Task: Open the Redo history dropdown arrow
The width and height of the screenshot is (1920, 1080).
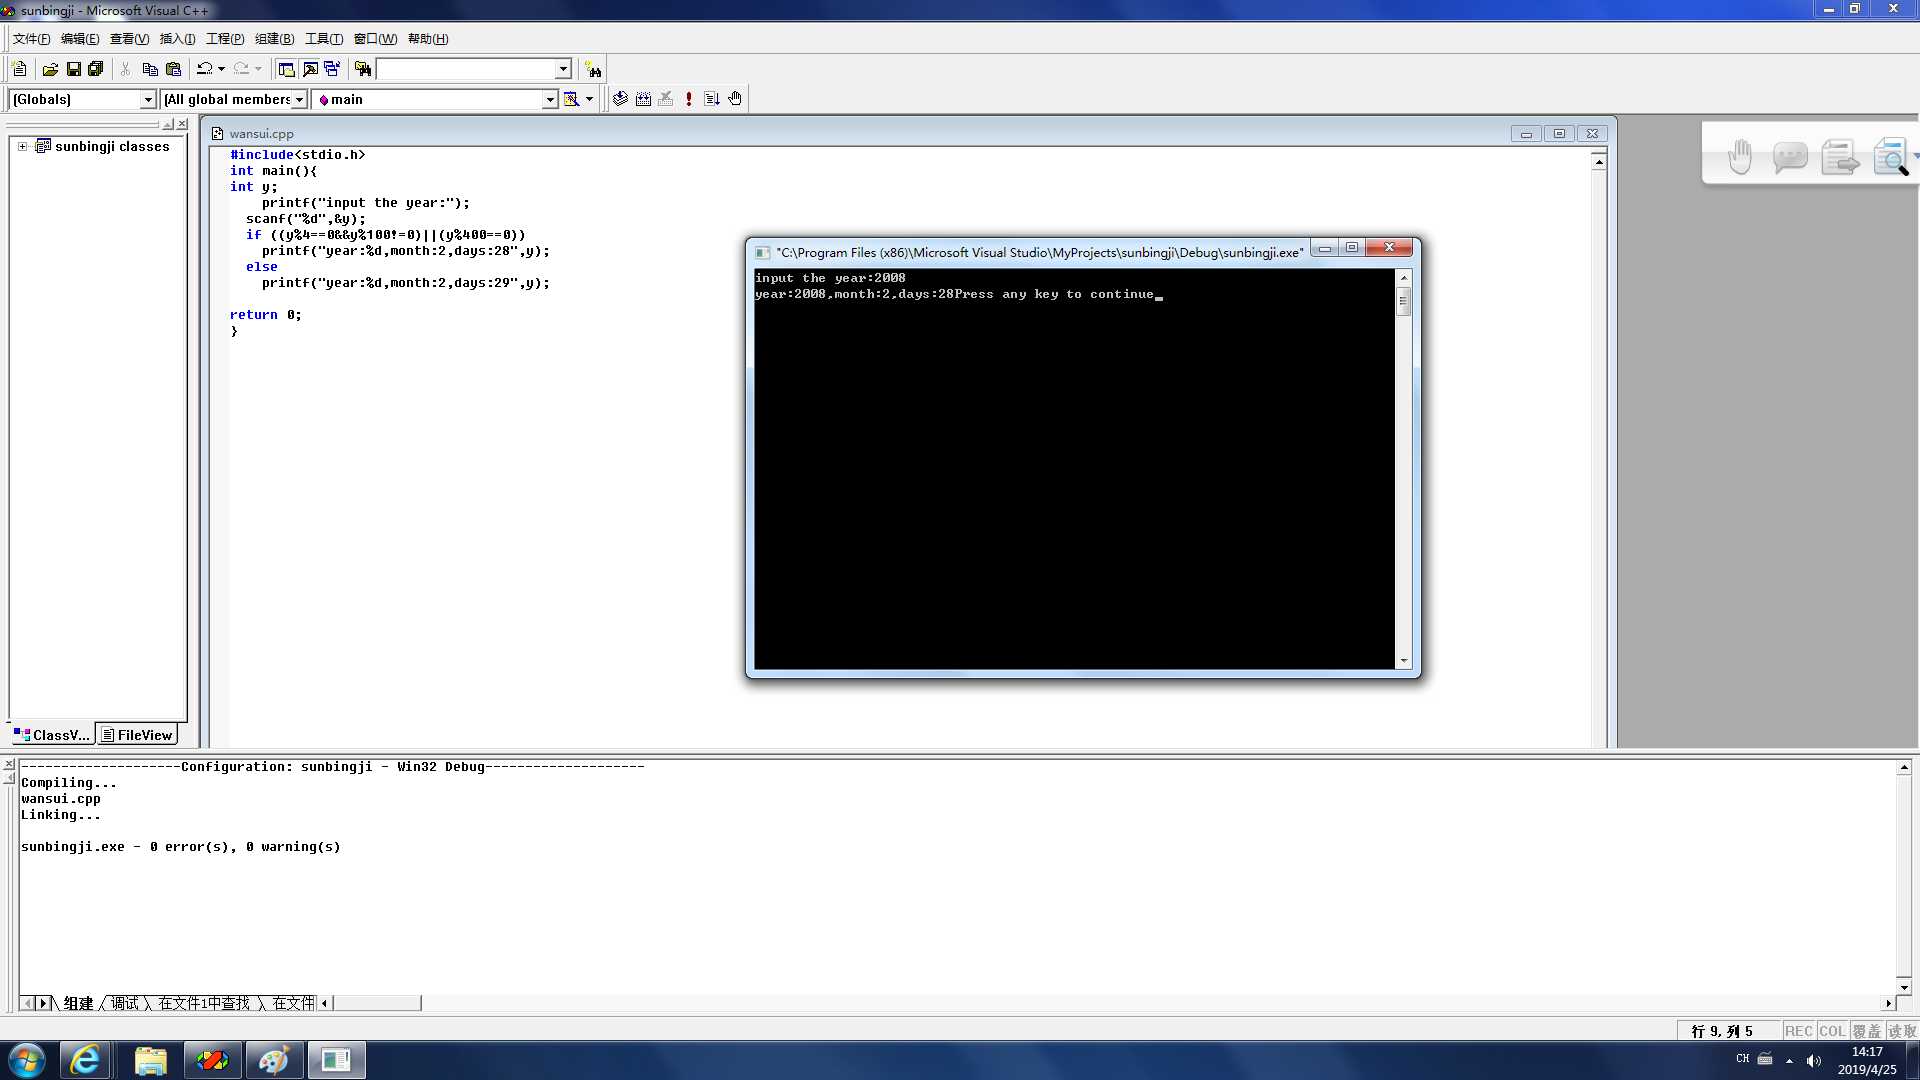Action: pos(258,69)
